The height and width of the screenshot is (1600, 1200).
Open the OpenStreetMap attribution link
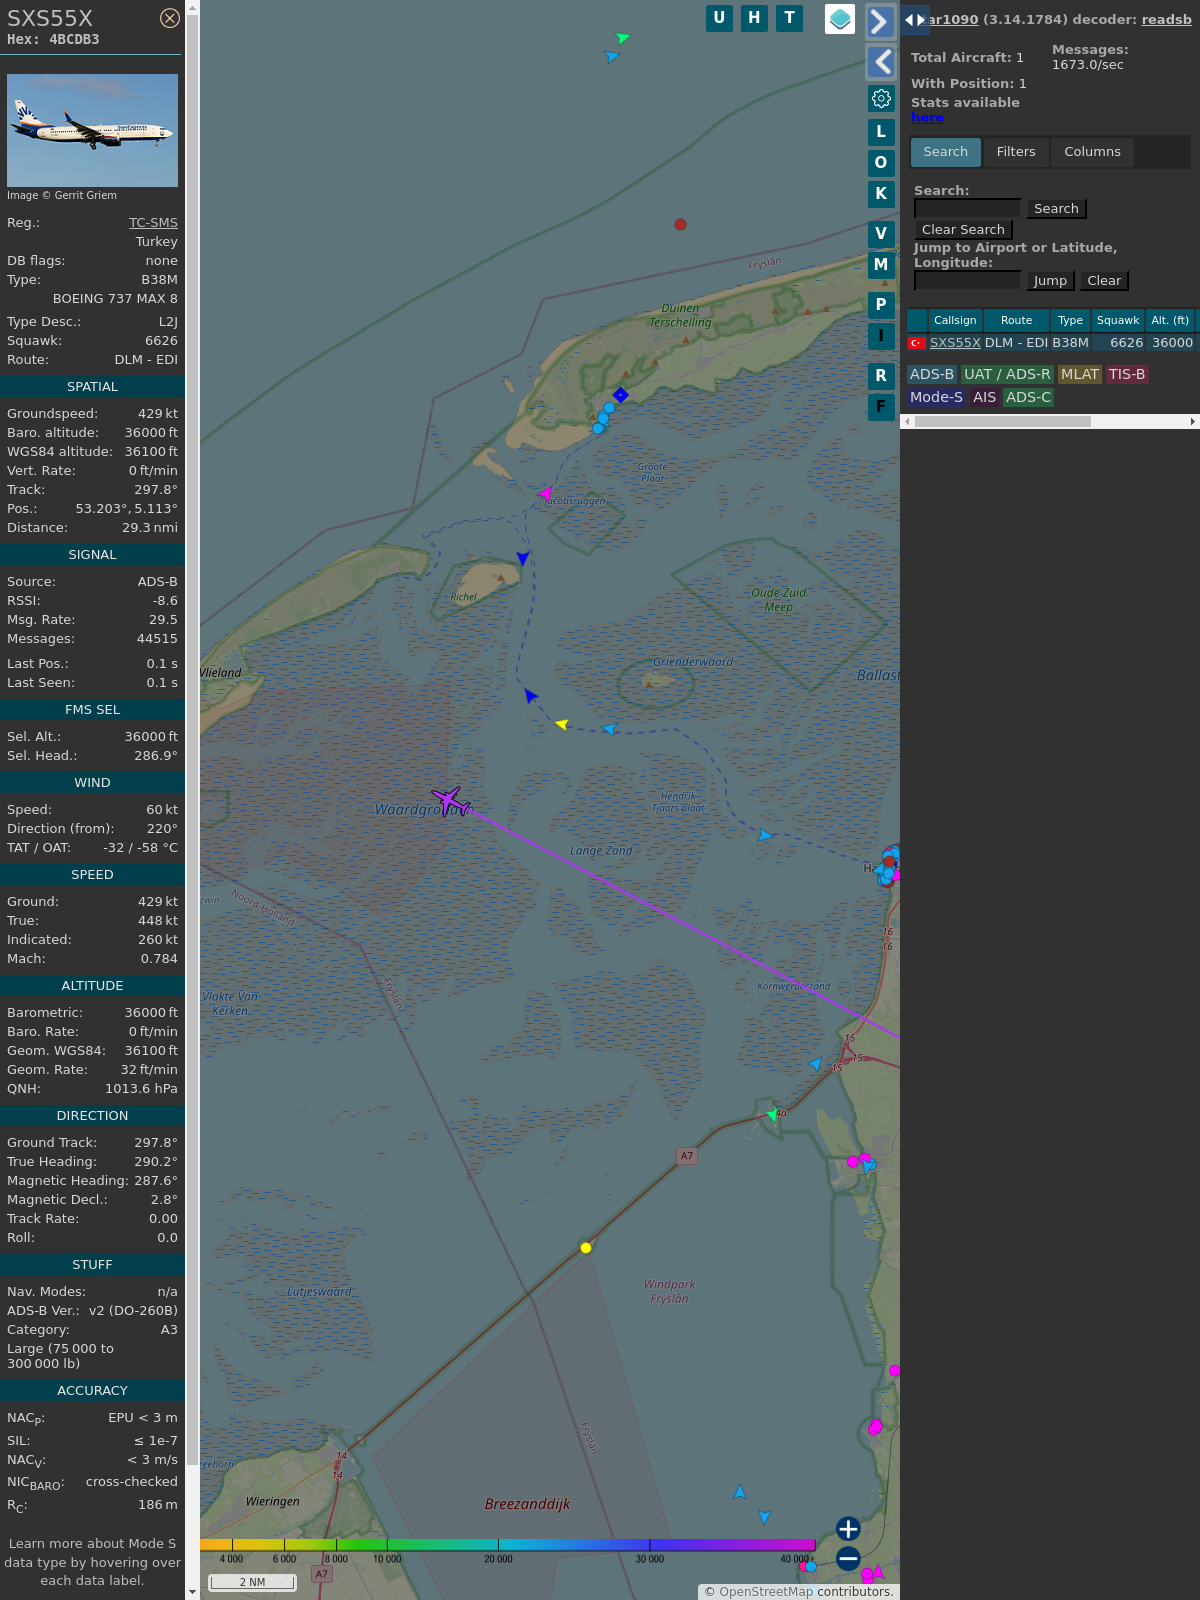tap(766, 1592)
